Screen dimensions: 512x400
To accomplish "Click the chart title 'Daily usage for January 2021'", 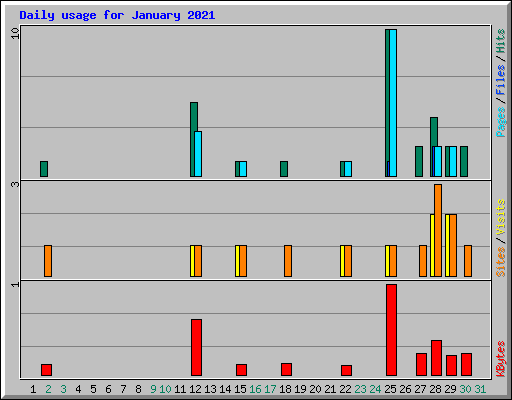I will 117,15.
